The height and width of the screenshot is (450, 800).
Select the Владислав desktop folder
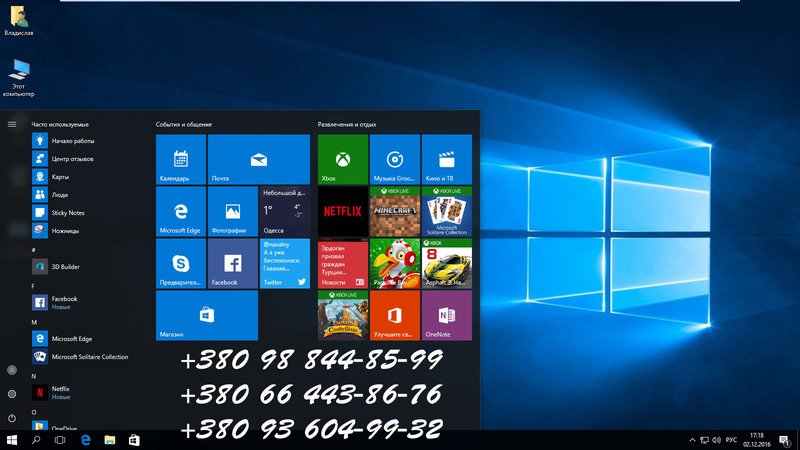[19, 21]
